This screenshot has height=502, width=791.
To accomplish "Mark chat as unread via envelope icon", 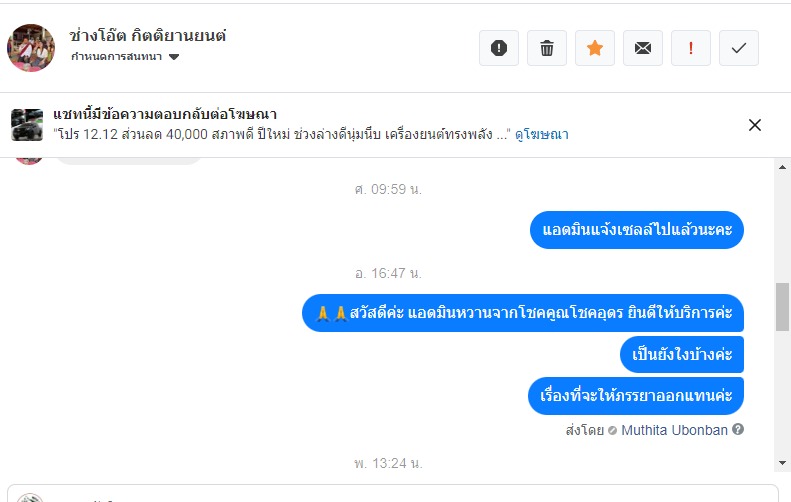I will tap(643, 48).
